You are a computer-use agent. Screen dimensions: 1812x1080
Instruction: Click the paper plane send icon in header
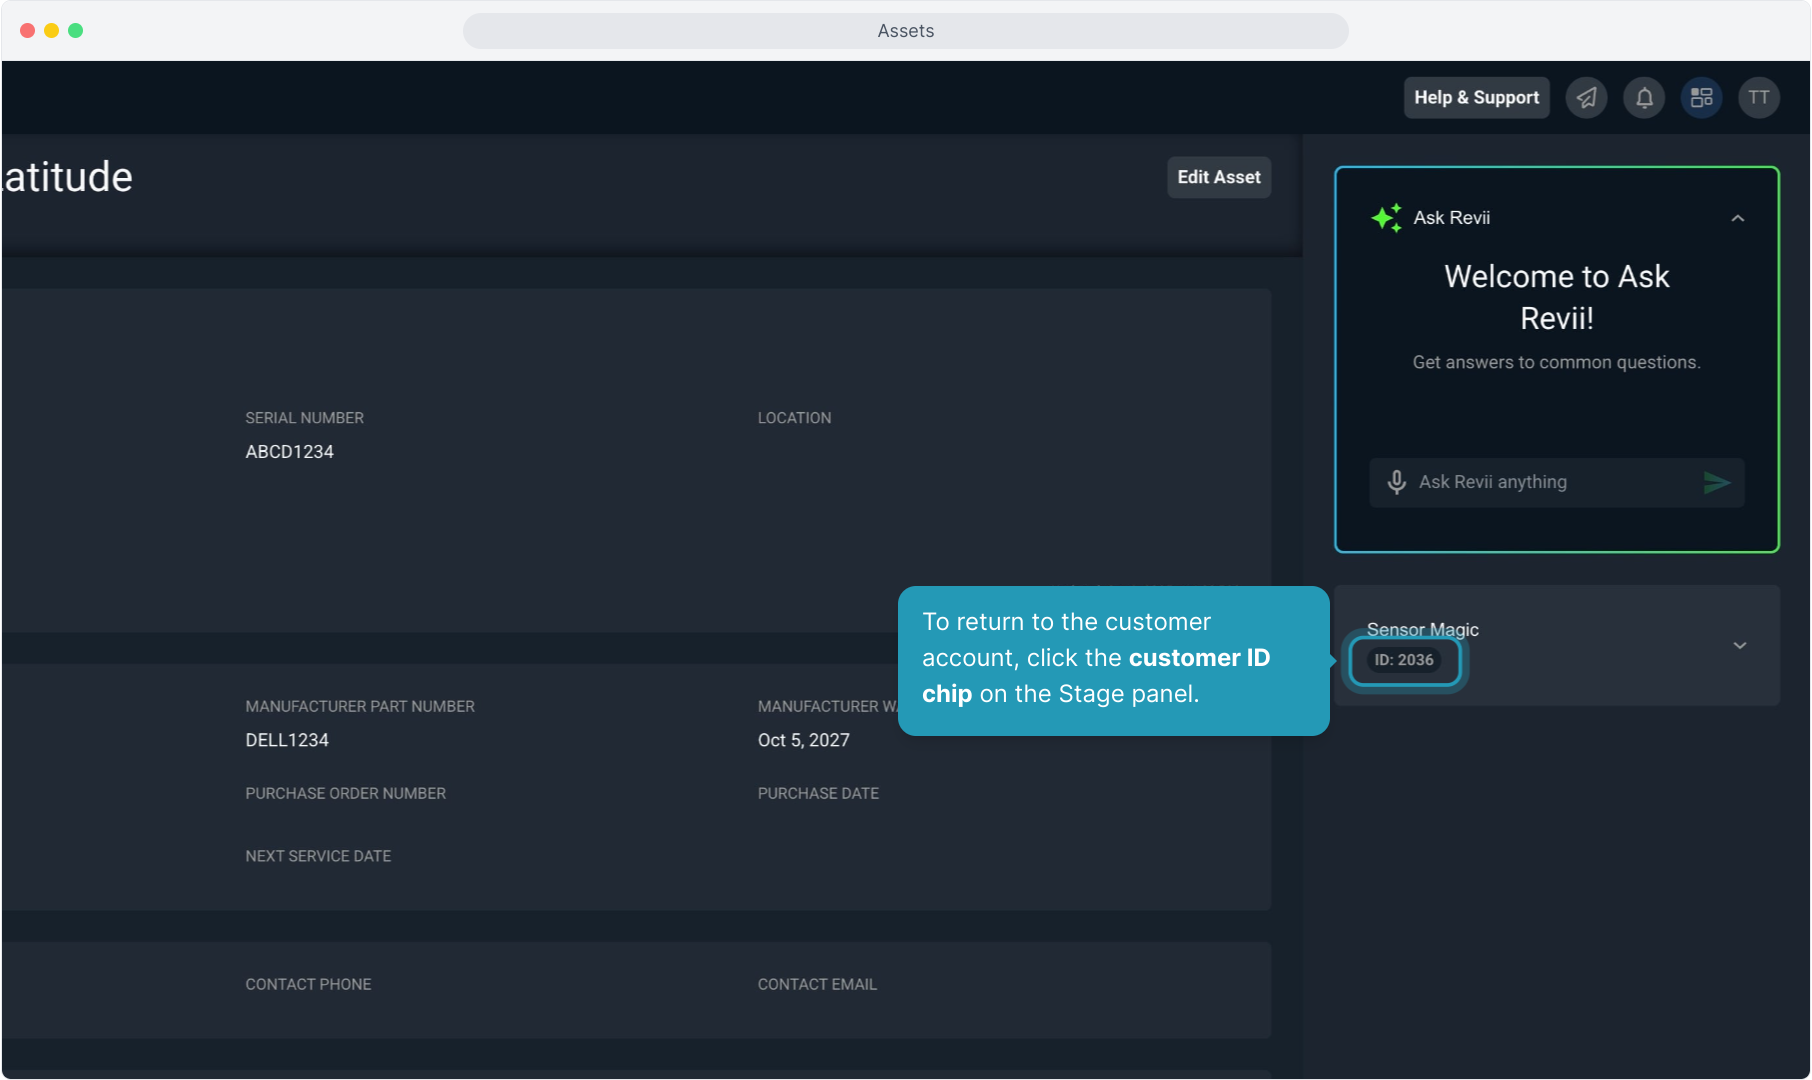coord(1586,98)
